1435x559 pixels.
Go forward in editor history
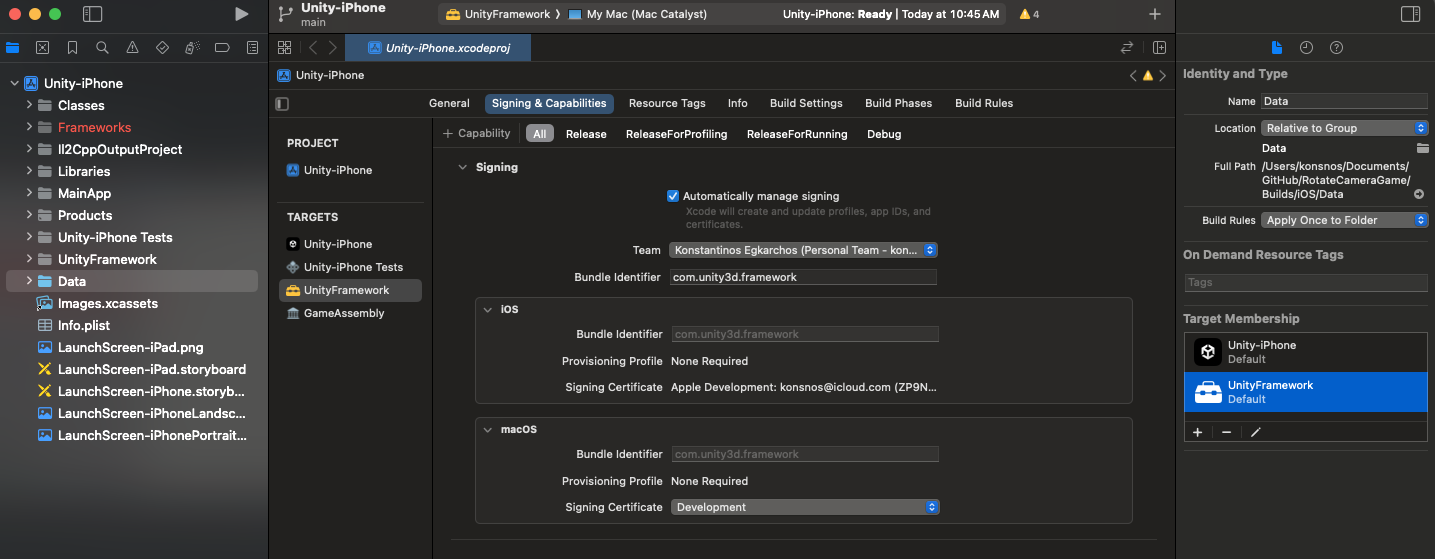tap(333, 47)
